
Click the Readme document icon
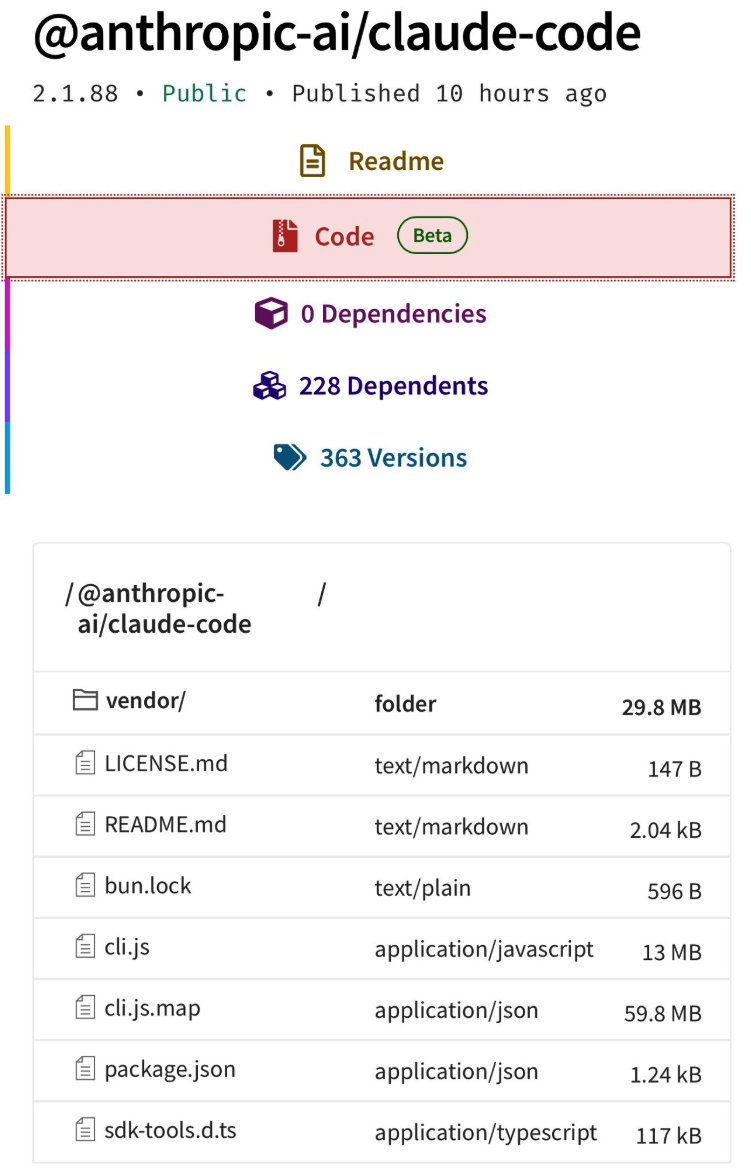coord(312,161)
